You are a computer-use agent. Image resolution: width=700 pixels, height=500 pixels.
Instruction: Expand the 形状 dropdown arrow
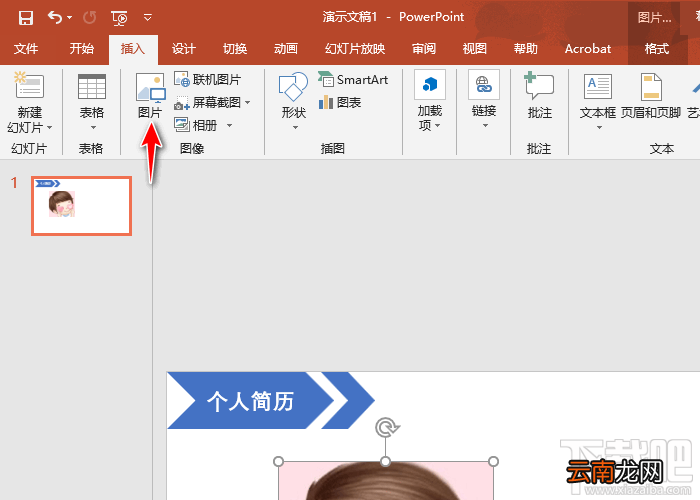click(295, 128)
